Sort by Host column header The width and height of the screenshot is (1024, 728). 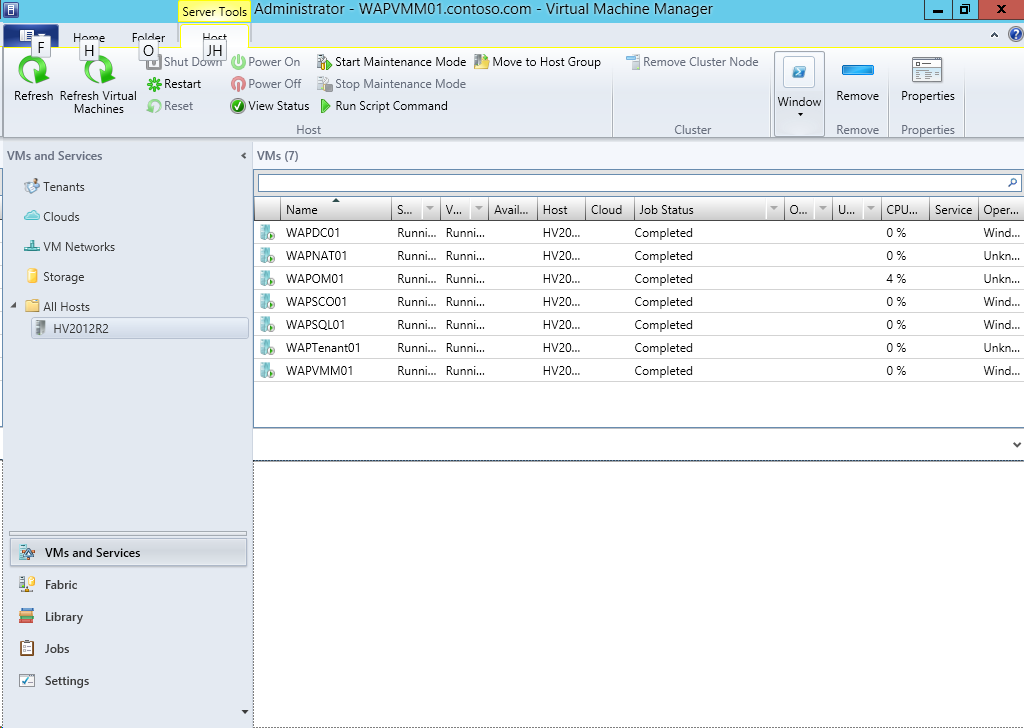click(x=561, y=210)
